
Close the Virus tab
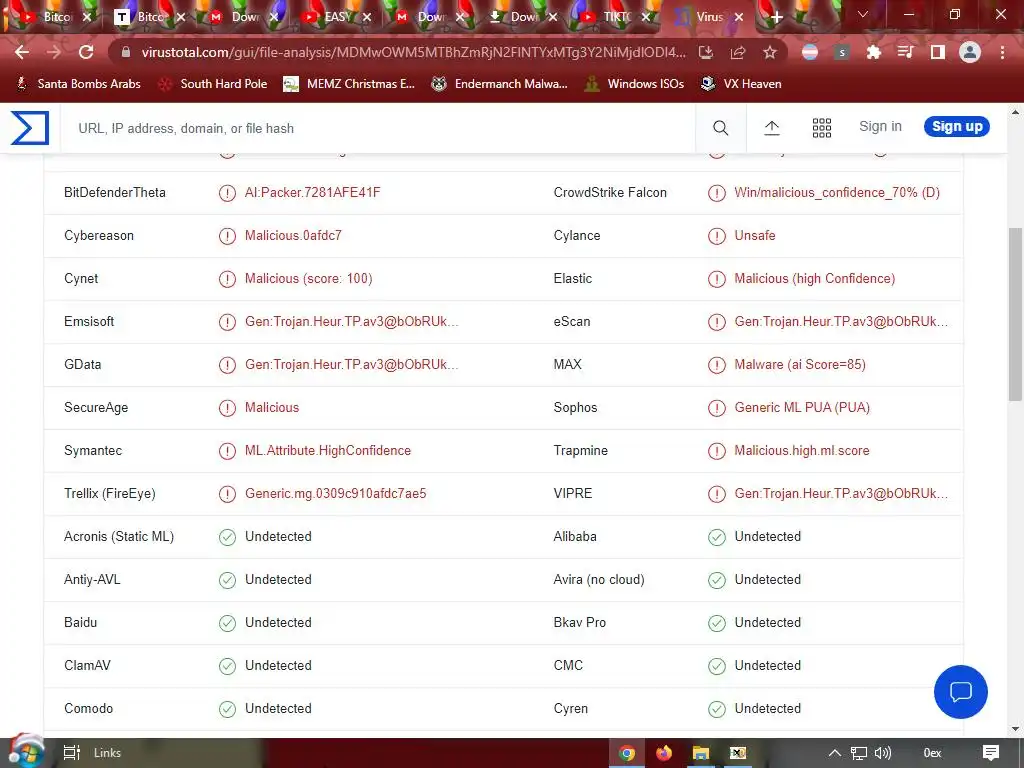739,17
